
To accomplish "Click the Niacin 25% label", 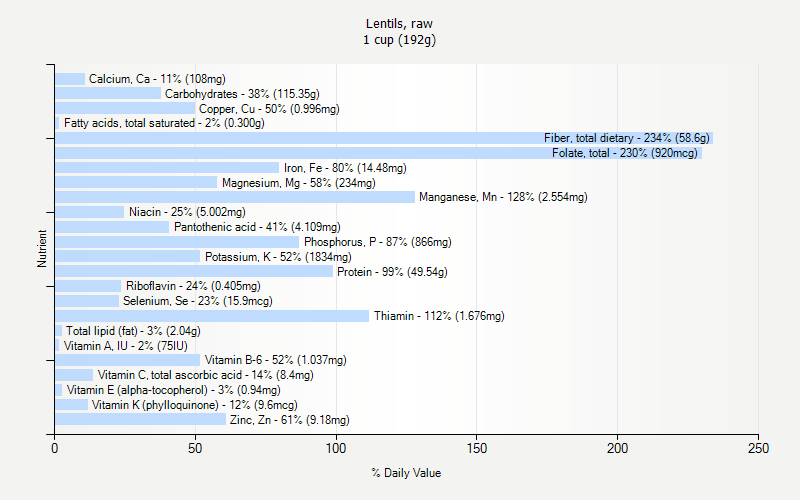I will coord(187,212).
